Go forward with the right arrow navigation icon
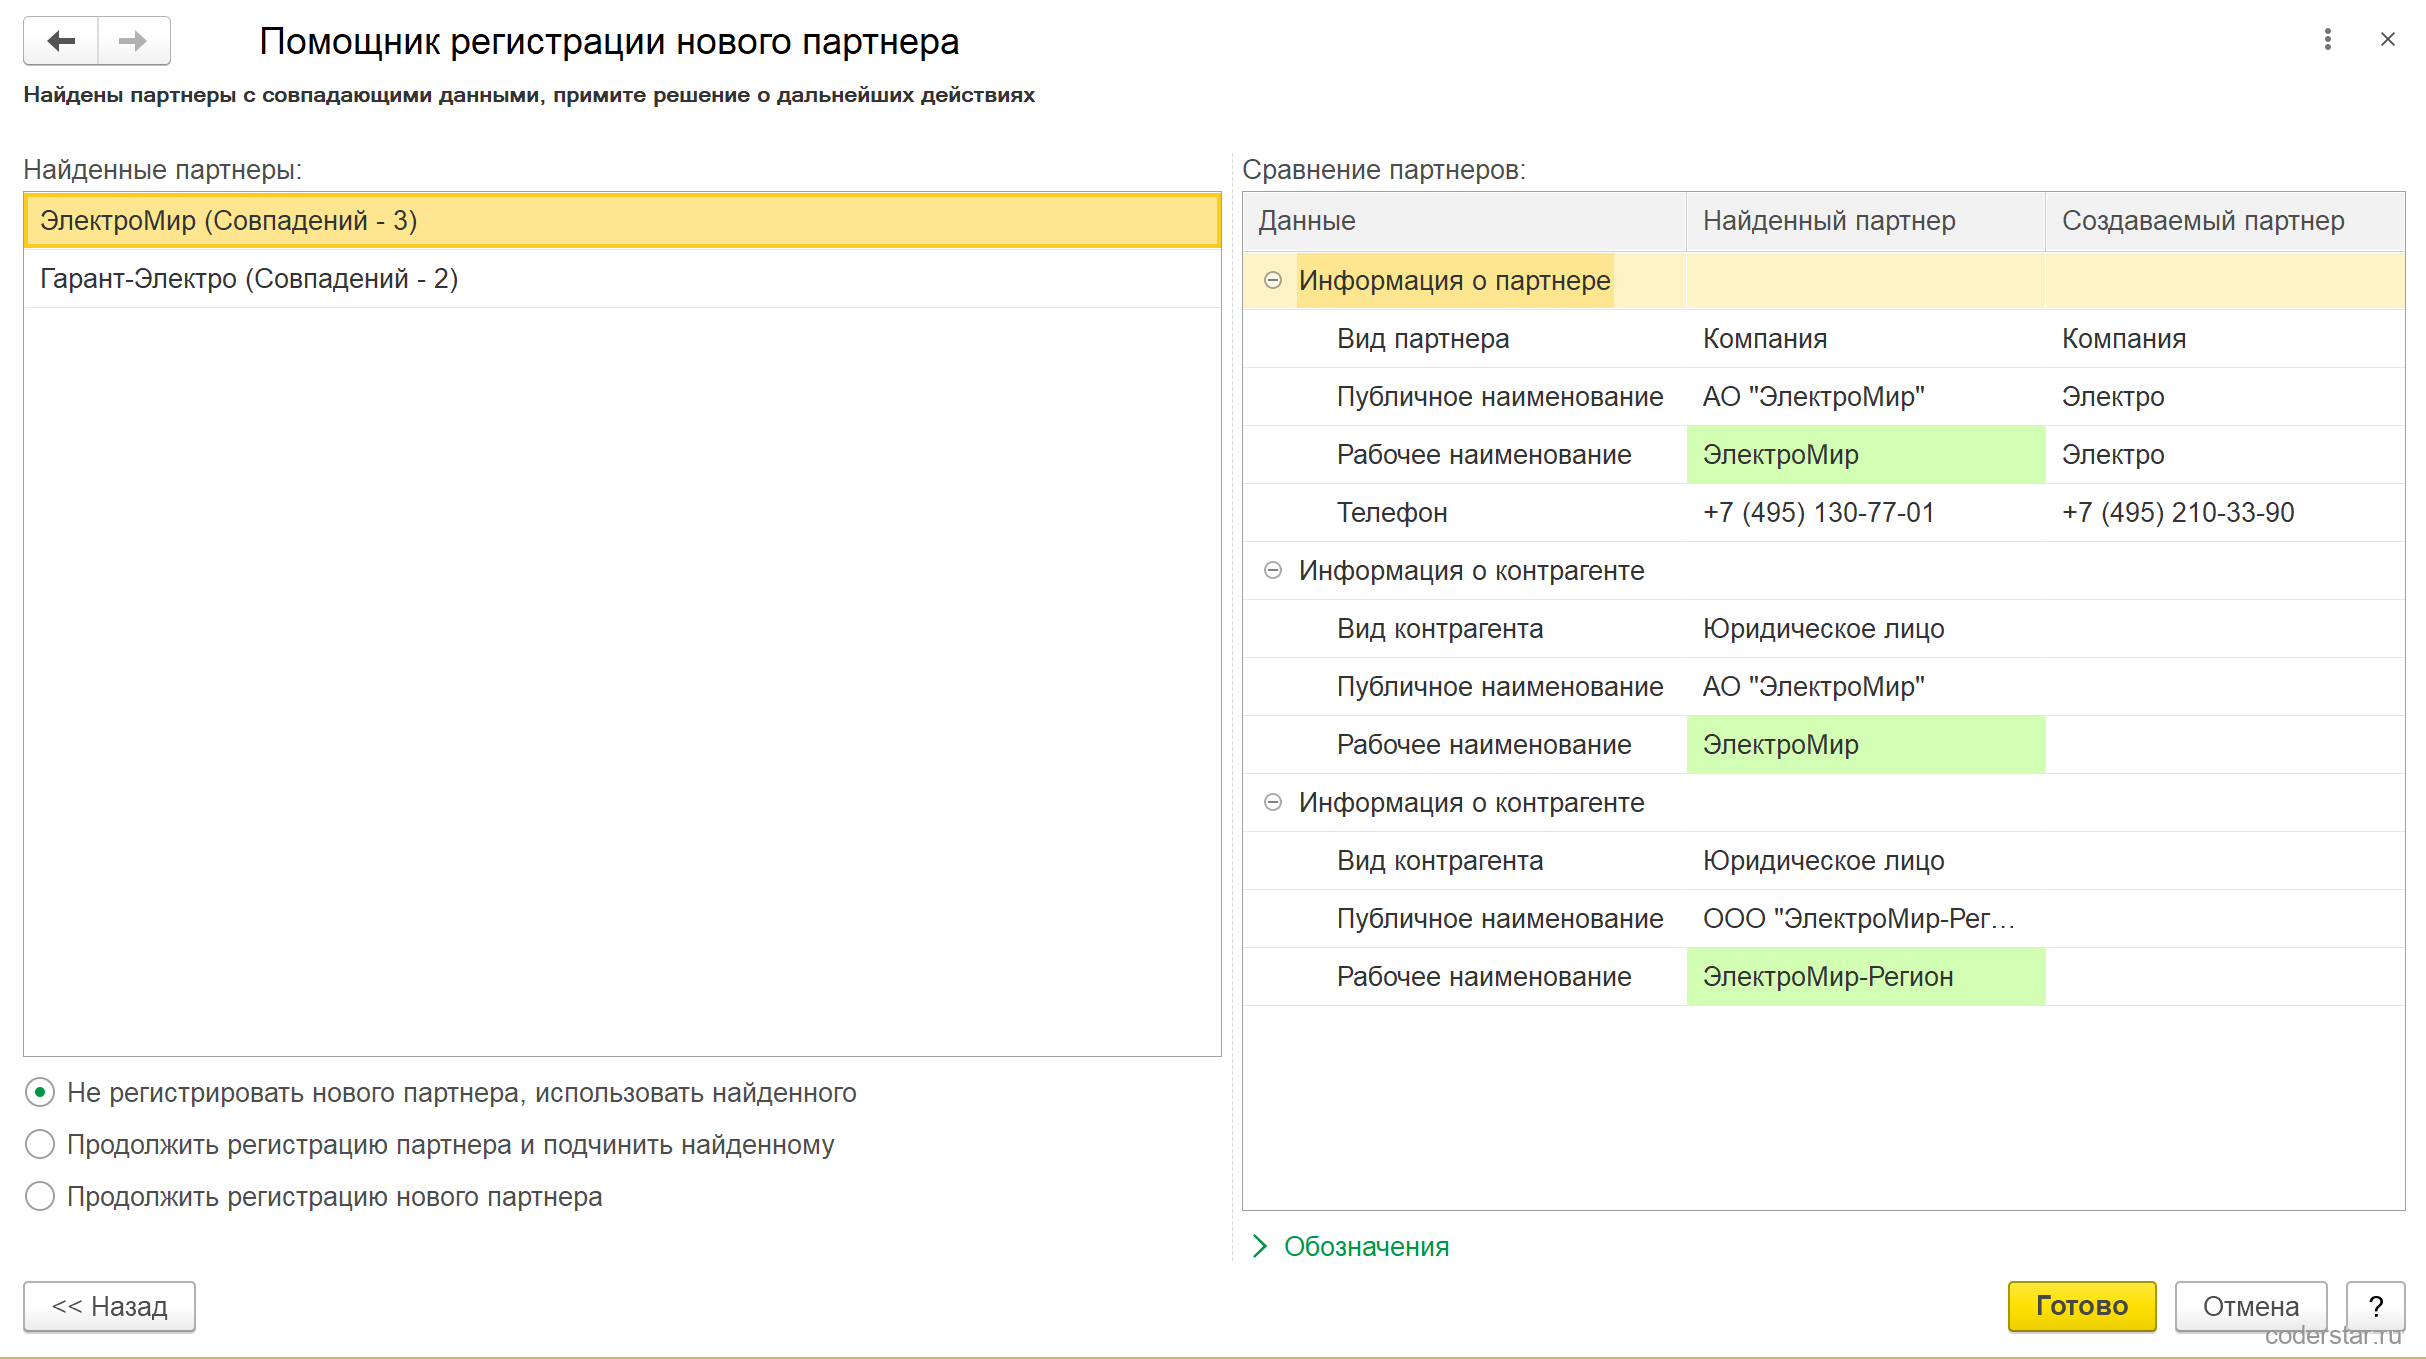 tap(133, 41)
